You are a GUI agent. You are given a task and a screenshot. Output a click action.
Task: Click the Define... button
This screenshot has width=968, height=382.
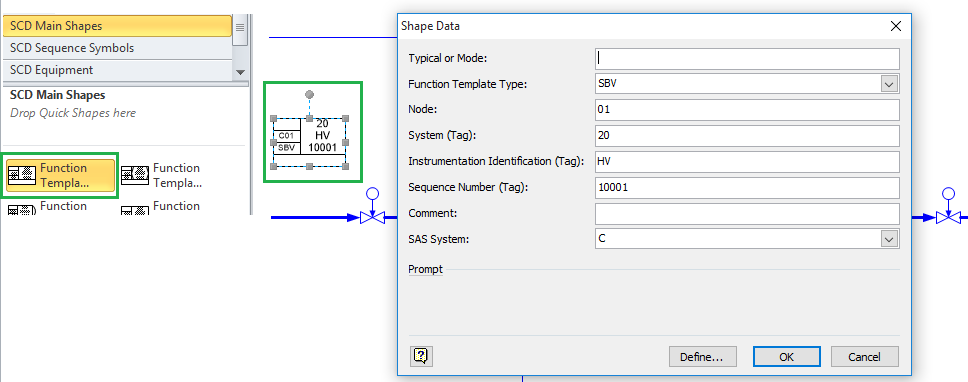pos(703,357)
